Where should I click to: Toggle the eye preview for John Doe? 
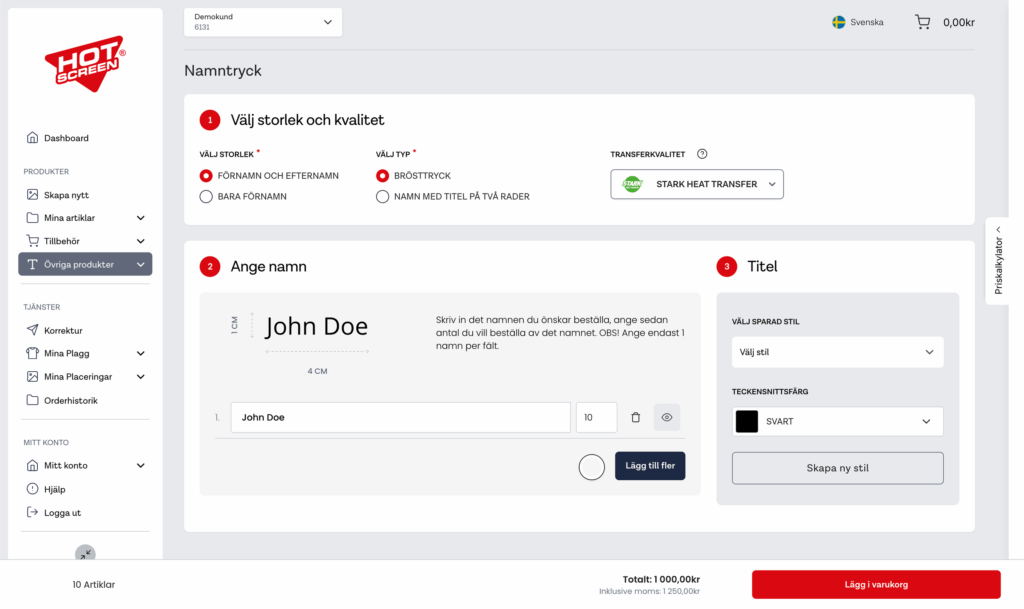pos(667,417)
